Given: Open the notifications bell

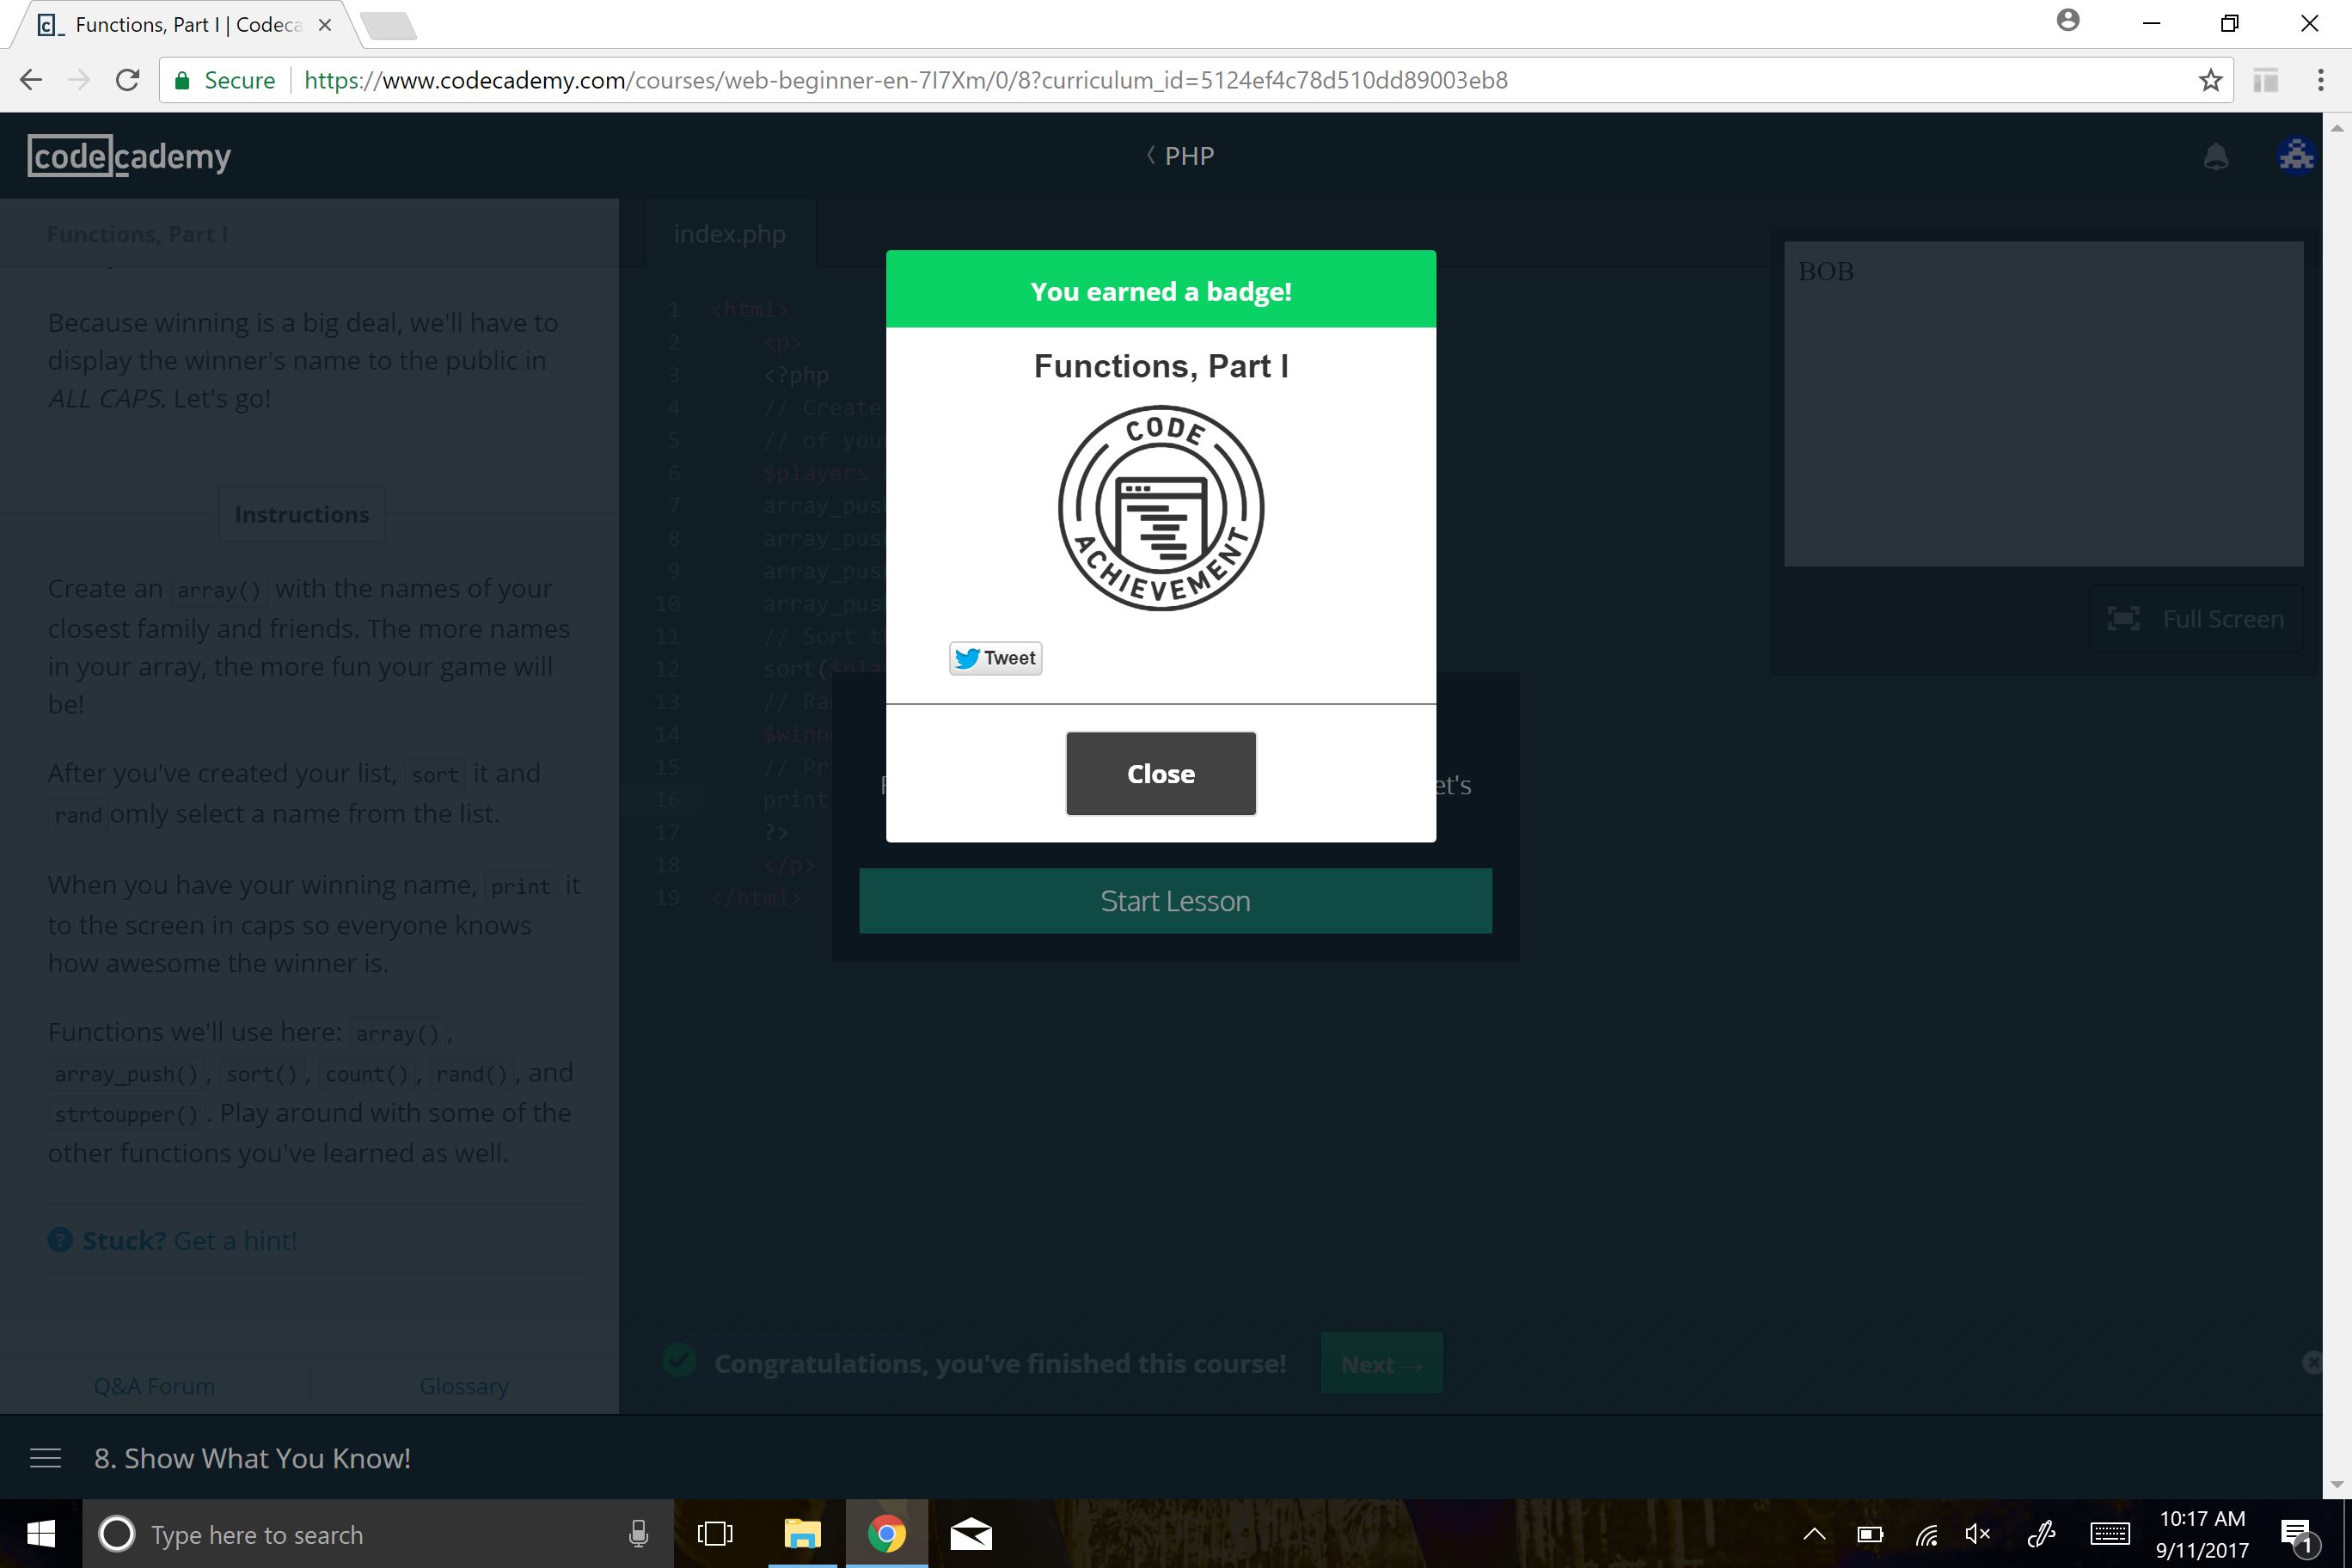Looking at the screenshot, I should [2215, 157].
